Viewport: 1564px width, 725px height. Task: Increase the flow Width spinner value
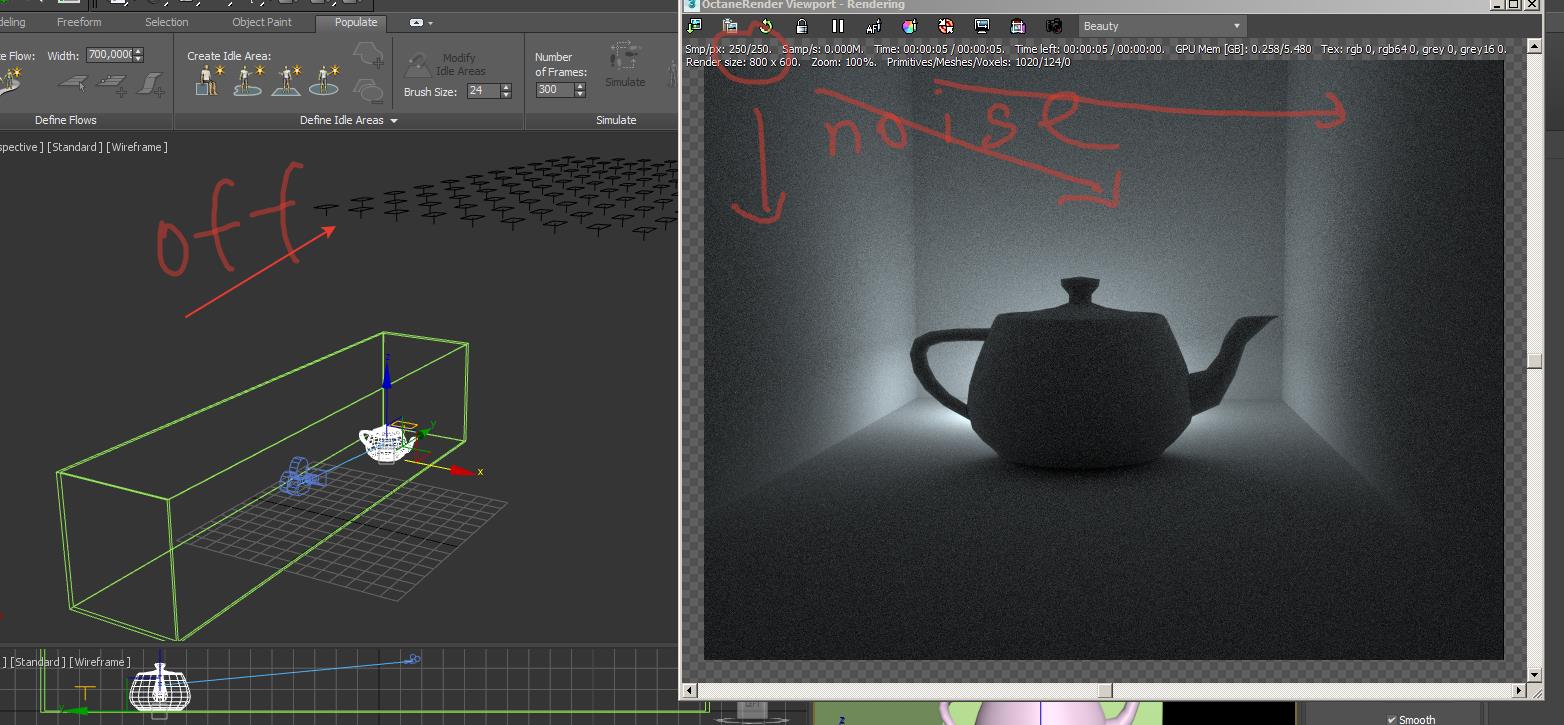[138, 52]
